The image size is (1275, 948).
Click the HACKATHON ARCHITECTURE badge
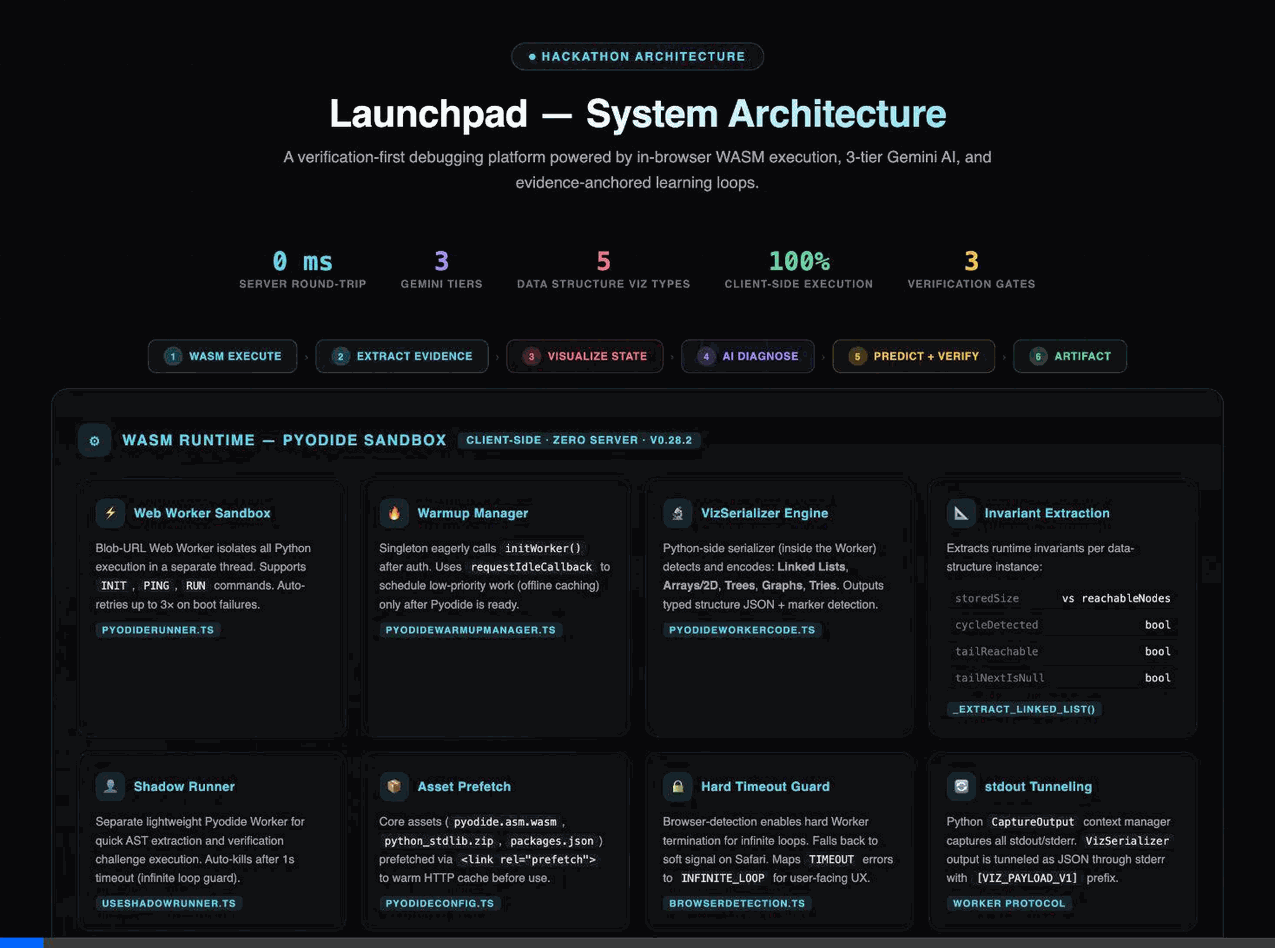637,57
